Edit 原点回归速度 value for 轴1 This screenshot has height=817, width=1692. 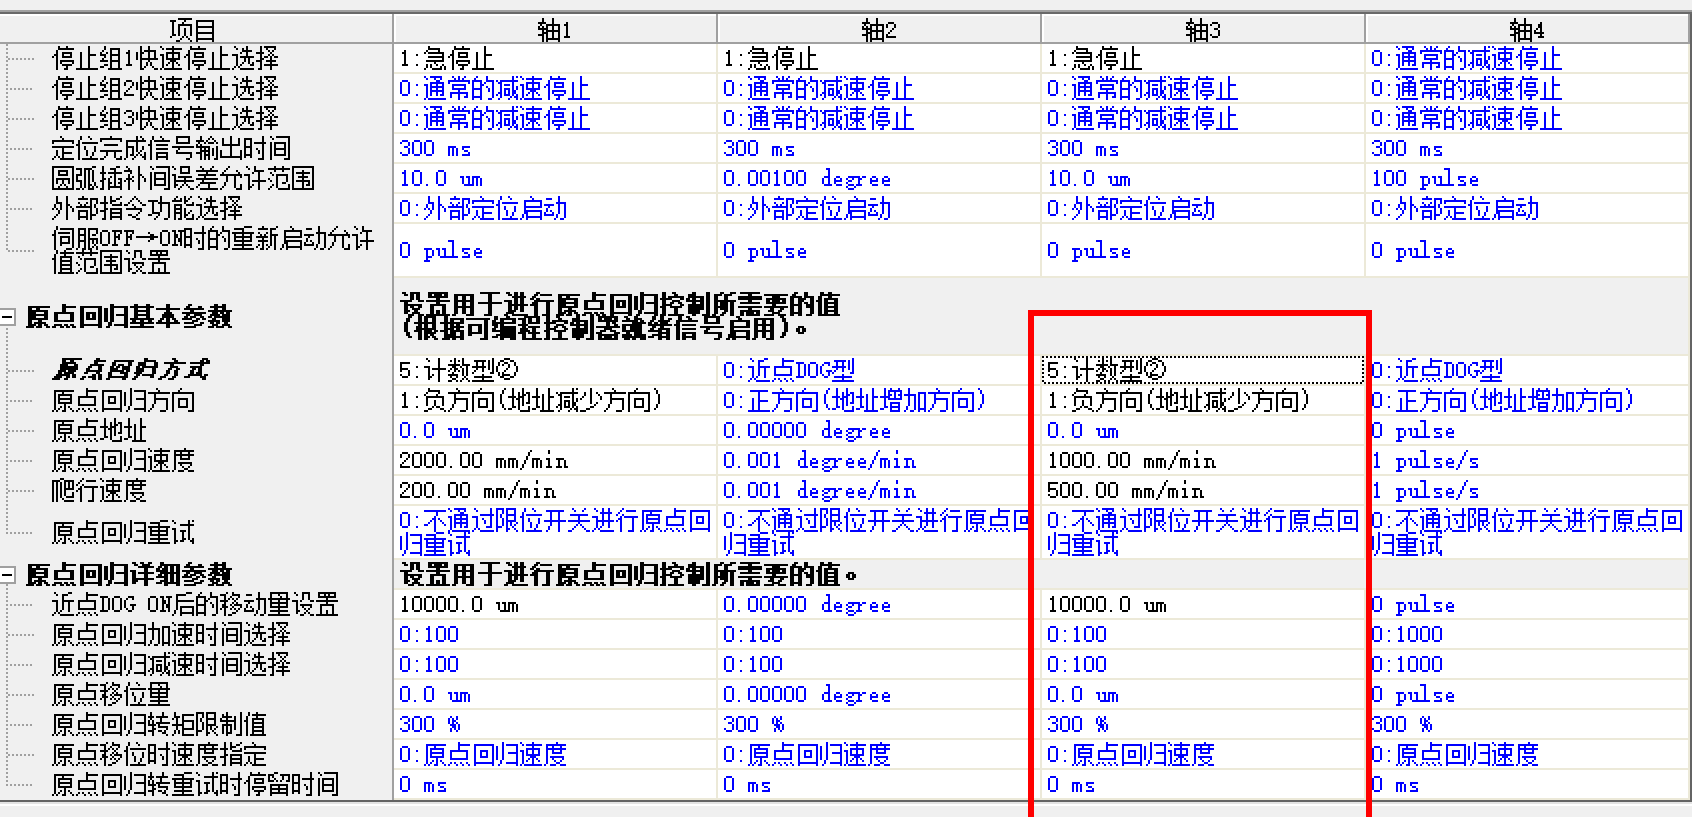click(554, 461)
